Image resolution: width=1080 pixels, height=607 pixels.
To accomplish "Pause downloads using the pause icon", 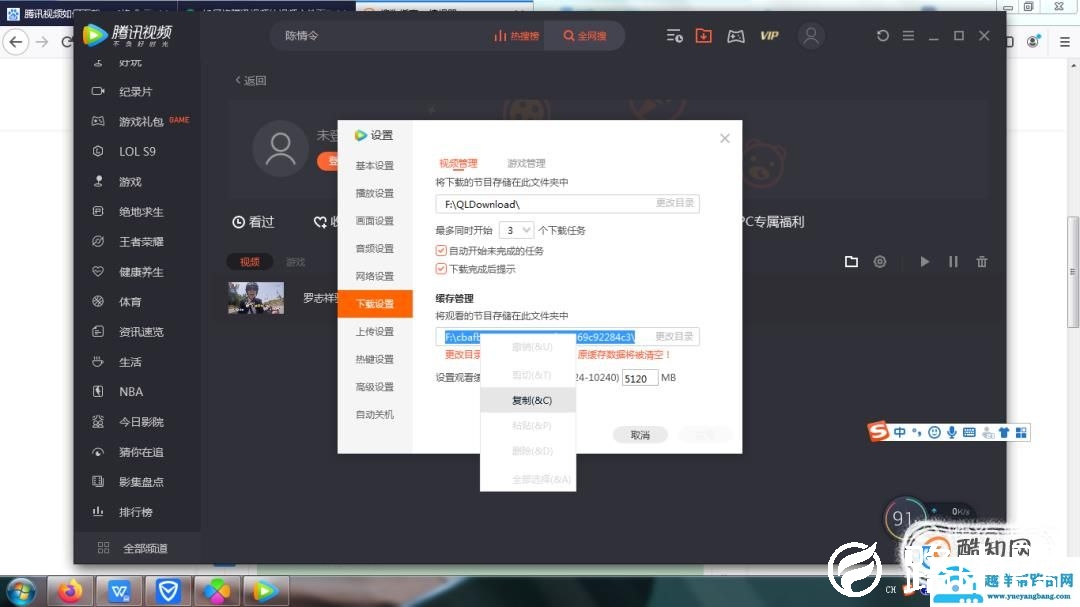I will [x=953, y=261].
